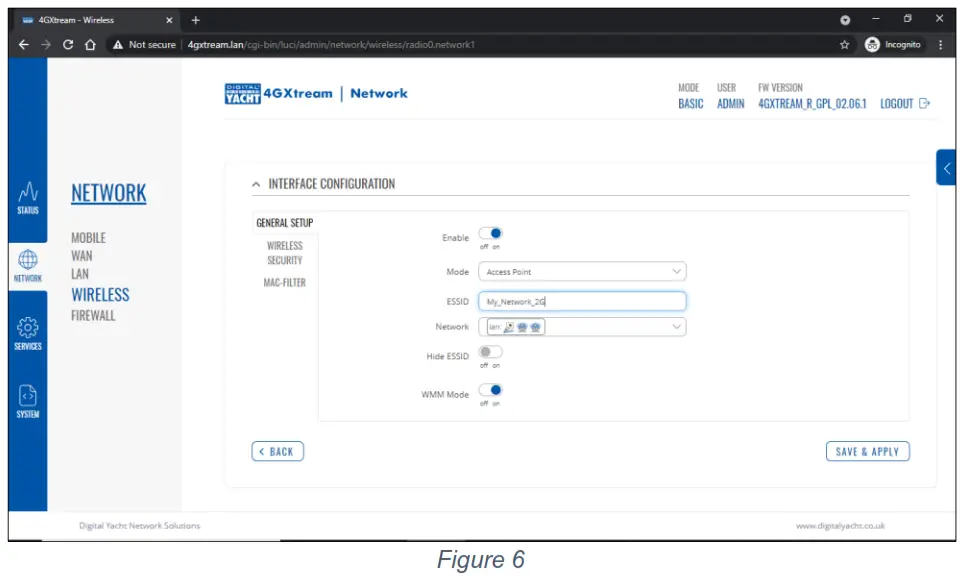Screen dimensions: 967x577
Task: Click the www.digitalyacht.co.uk footer link
Action: pos(840,526)
